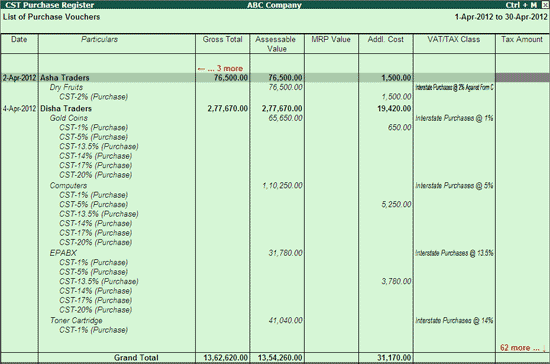Show the 3 more hidden columns
The height and width of the screenshot is (364, 550).
pyautogui.click(x=220, y=68)
